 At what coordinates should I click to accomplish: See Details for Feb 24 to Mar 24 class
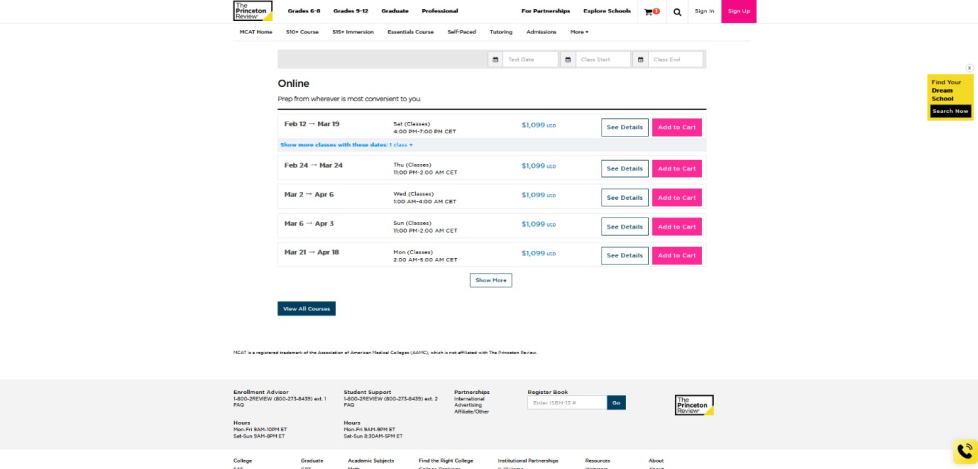[x=624, y=168]
